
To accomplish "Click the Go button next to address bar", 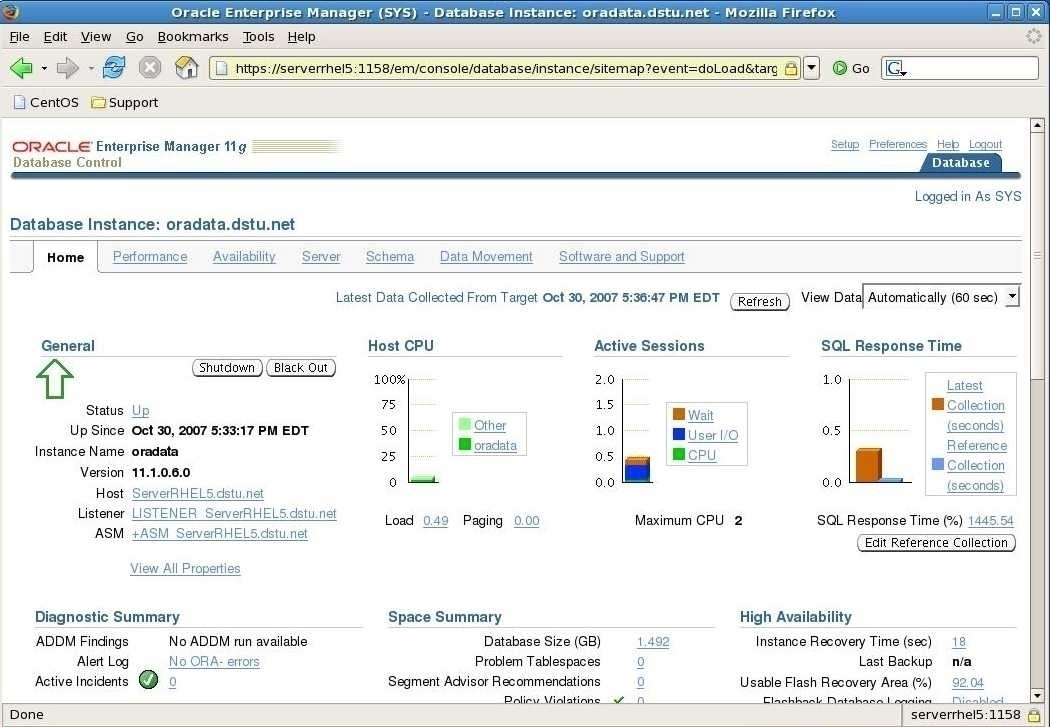I will (850, 68).
